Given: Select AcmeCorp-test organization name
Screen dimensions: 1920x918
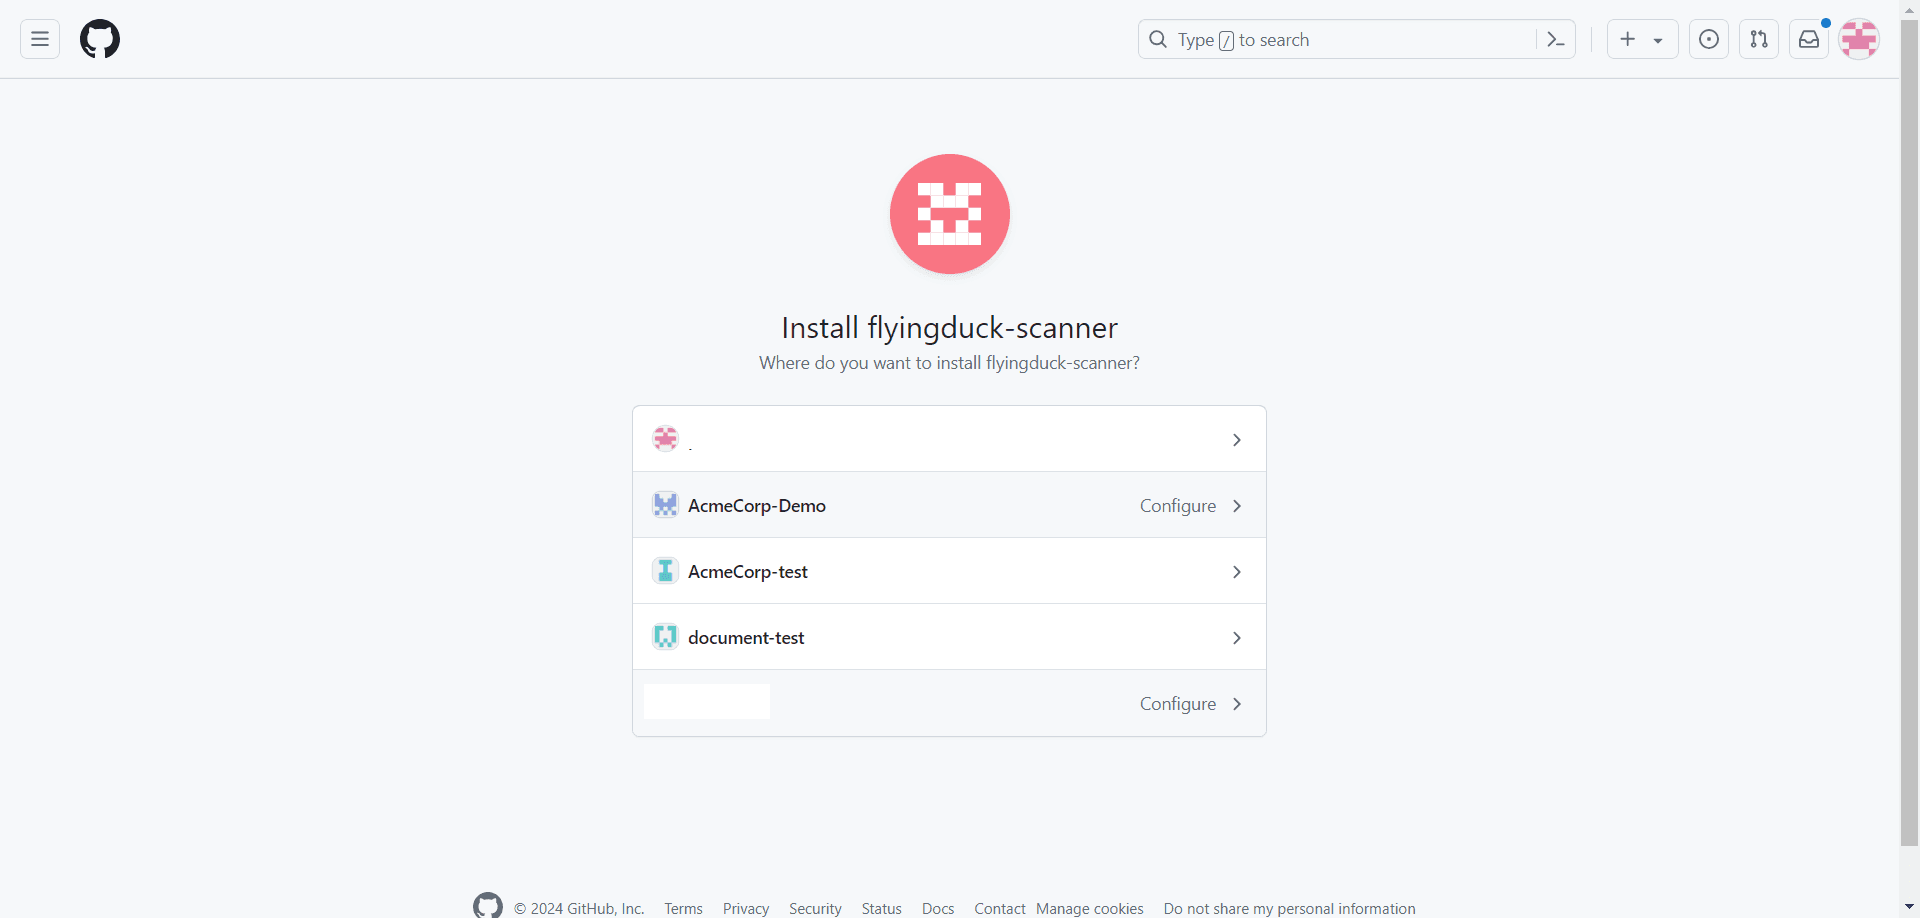Looking at the screenshot, I should 748,572.
